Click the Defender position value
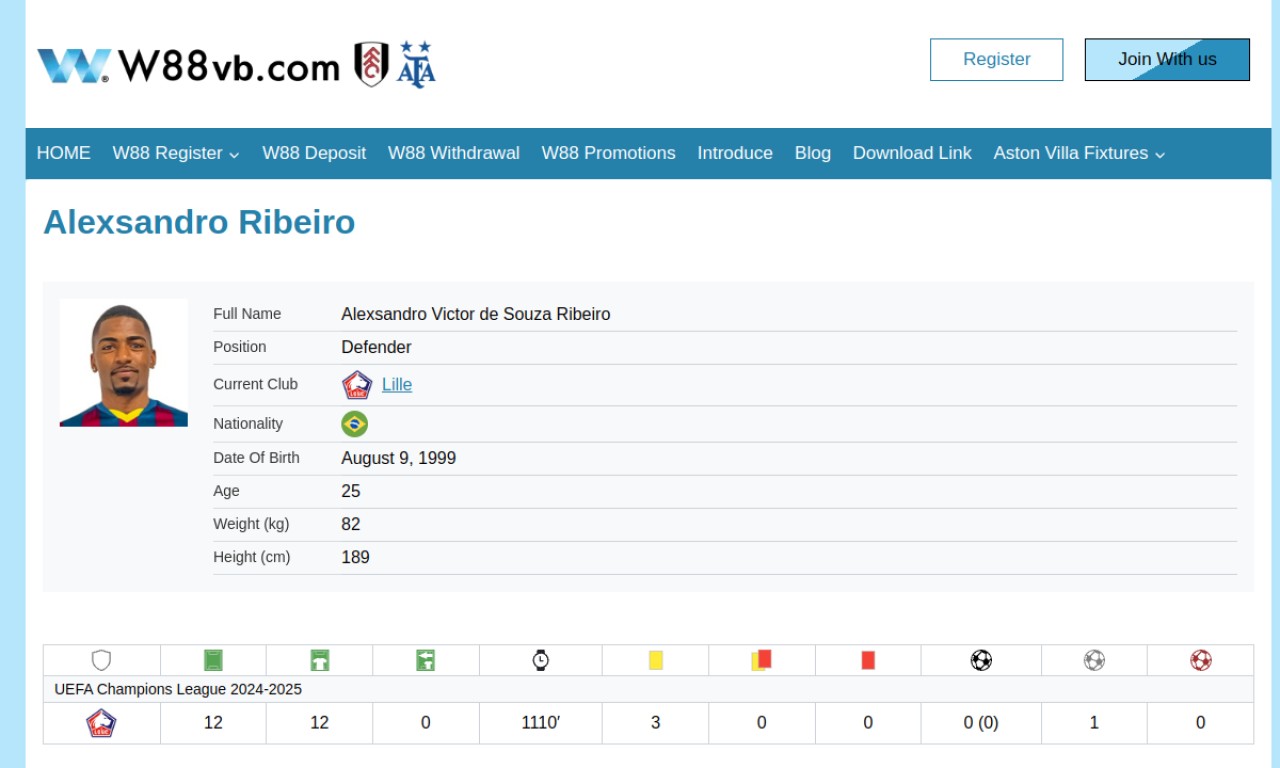This screenshot has height=768, width=1280. tap(376, 347)
